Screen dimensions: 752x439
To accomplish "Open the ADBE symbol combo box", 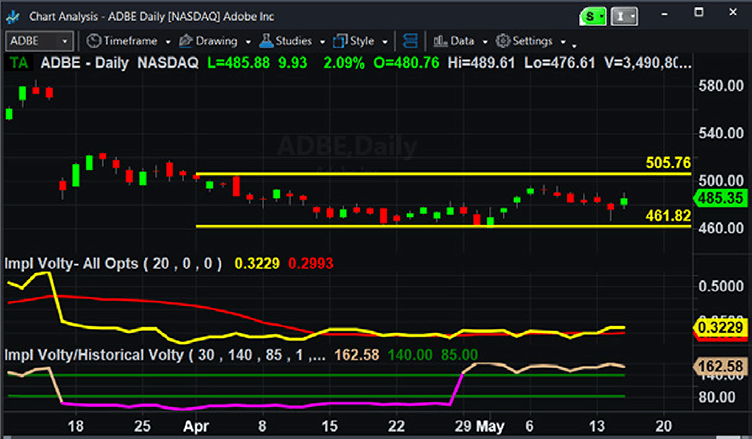I will (x=39, y=41).
